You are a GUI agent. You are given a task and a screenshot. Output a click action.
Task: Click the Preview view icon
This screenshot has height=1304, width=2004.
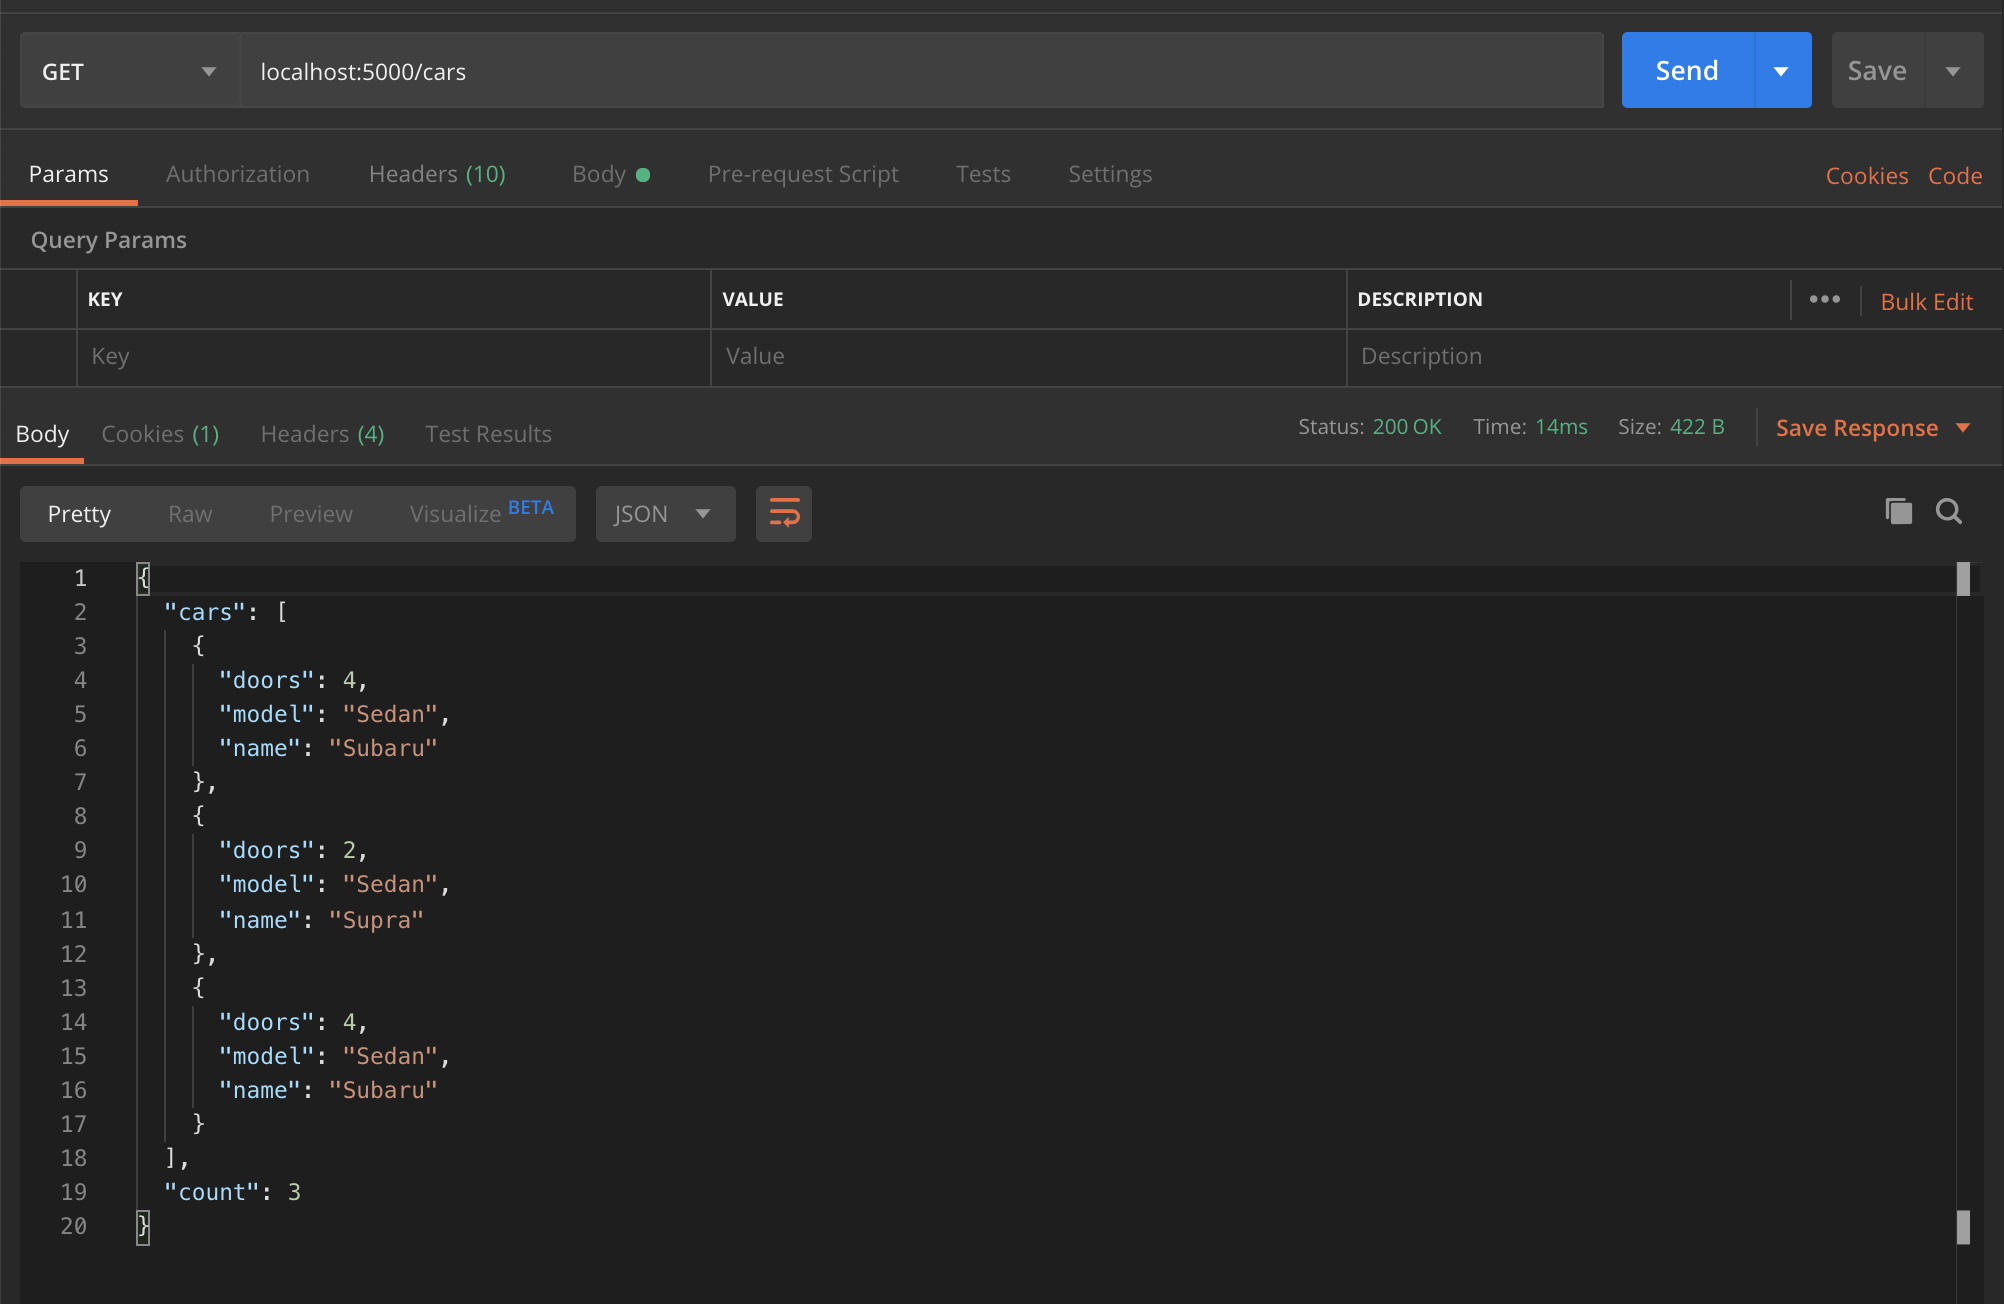pyautogui.click(x=311, y=513)
